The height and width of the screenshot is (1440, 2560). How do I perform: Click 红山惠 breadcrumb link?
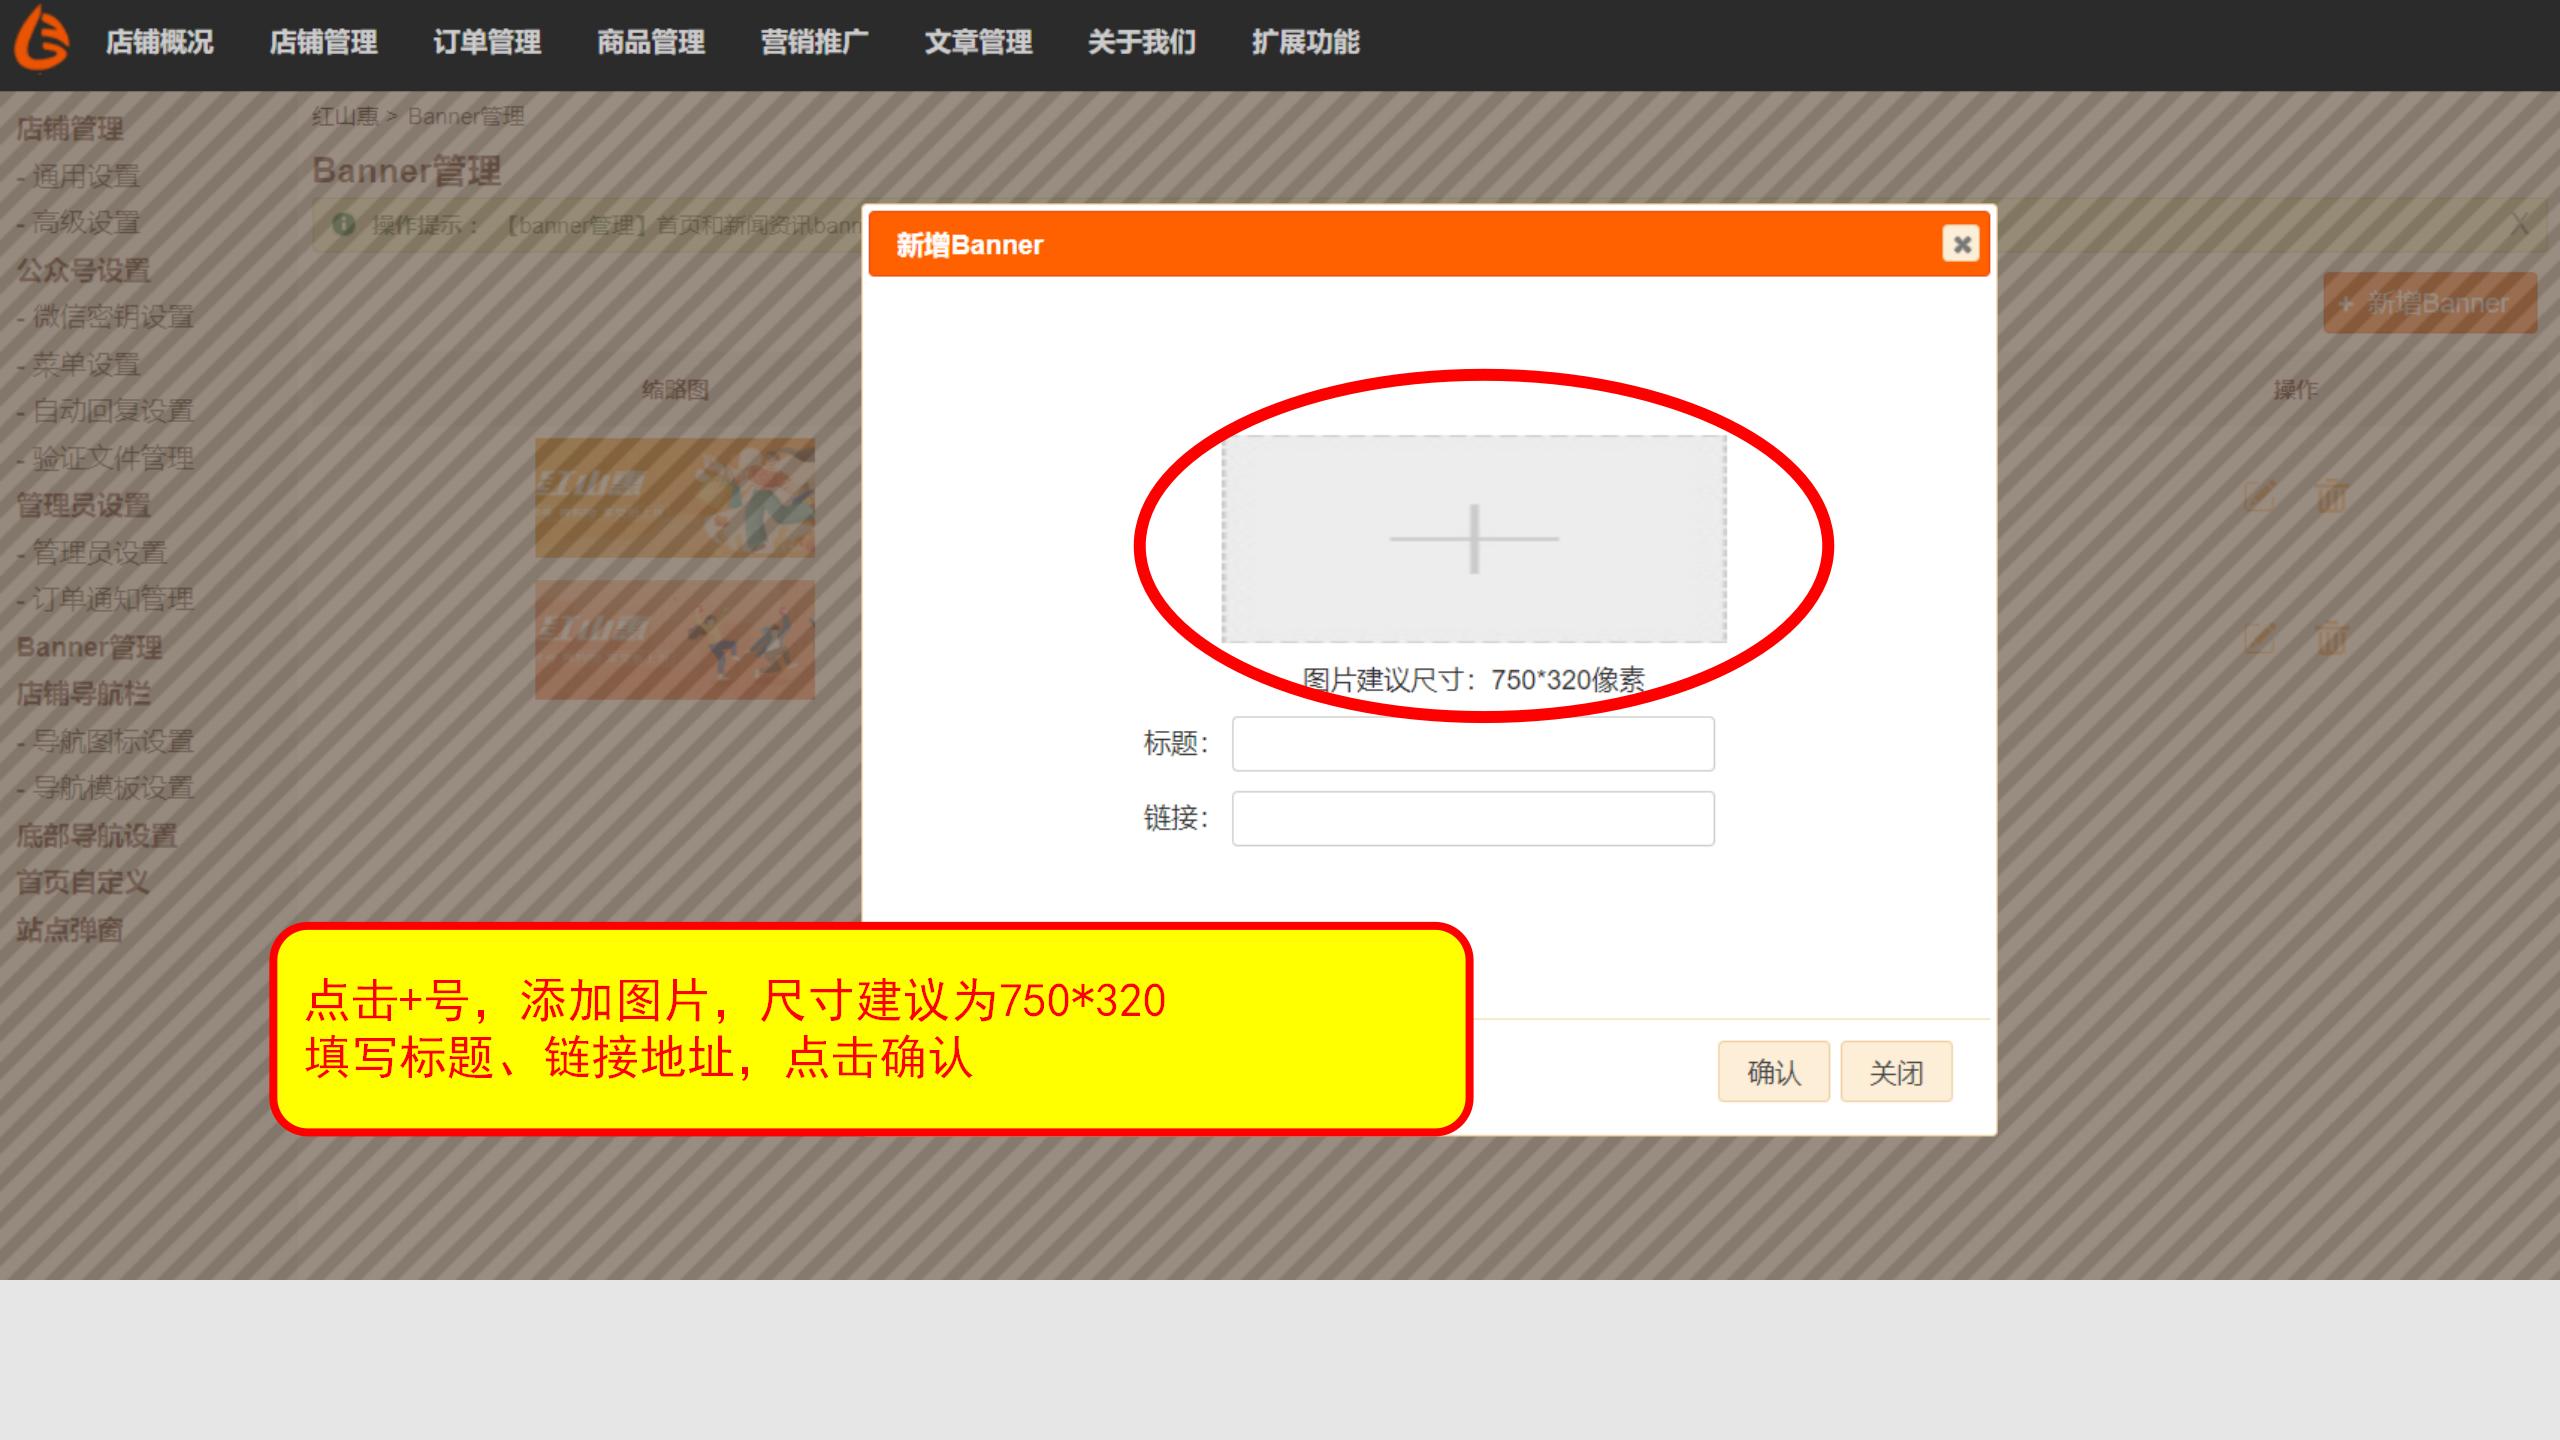coord(345,116)
